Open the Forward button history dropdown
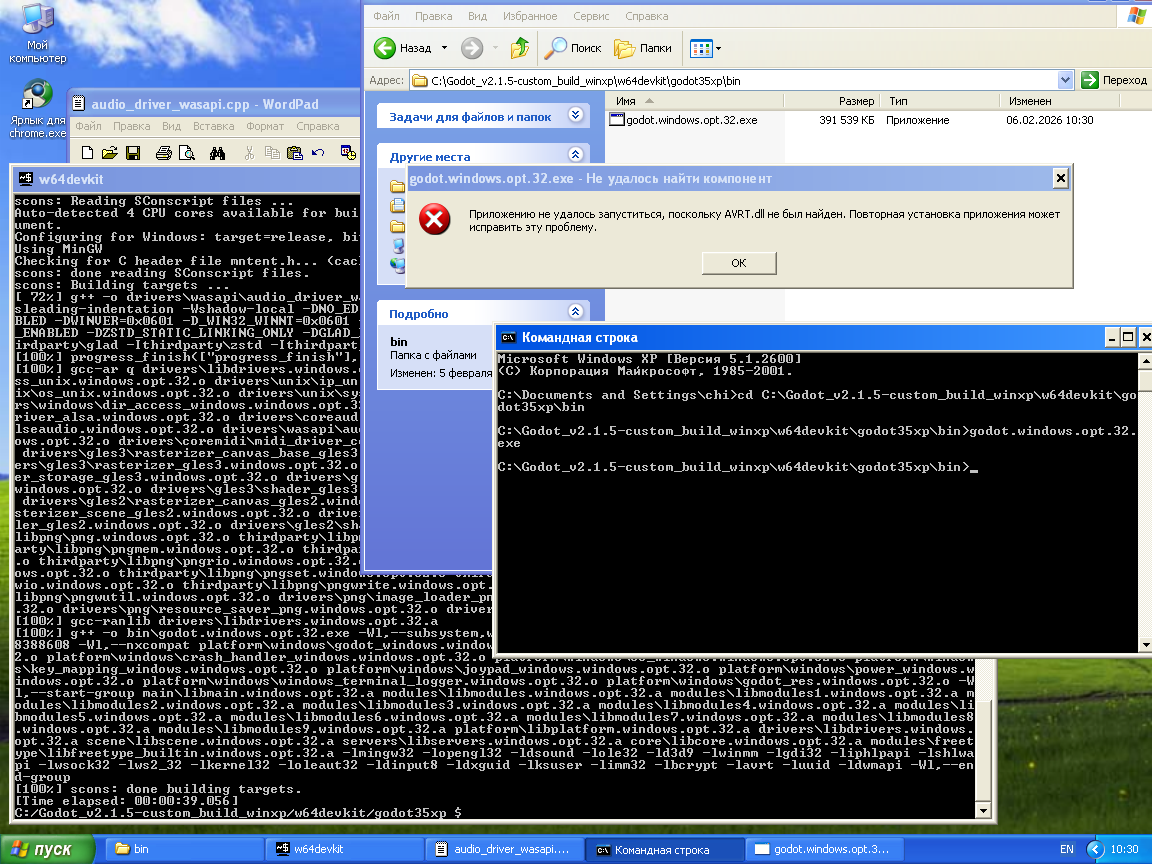 point(495,48)
